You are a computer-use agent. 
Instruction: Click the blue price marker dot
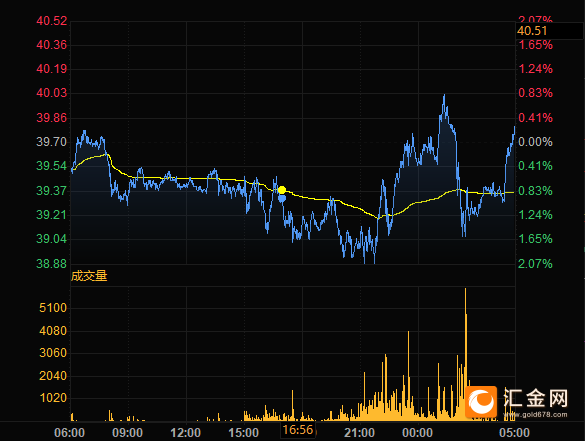click(x=282, y=198)
